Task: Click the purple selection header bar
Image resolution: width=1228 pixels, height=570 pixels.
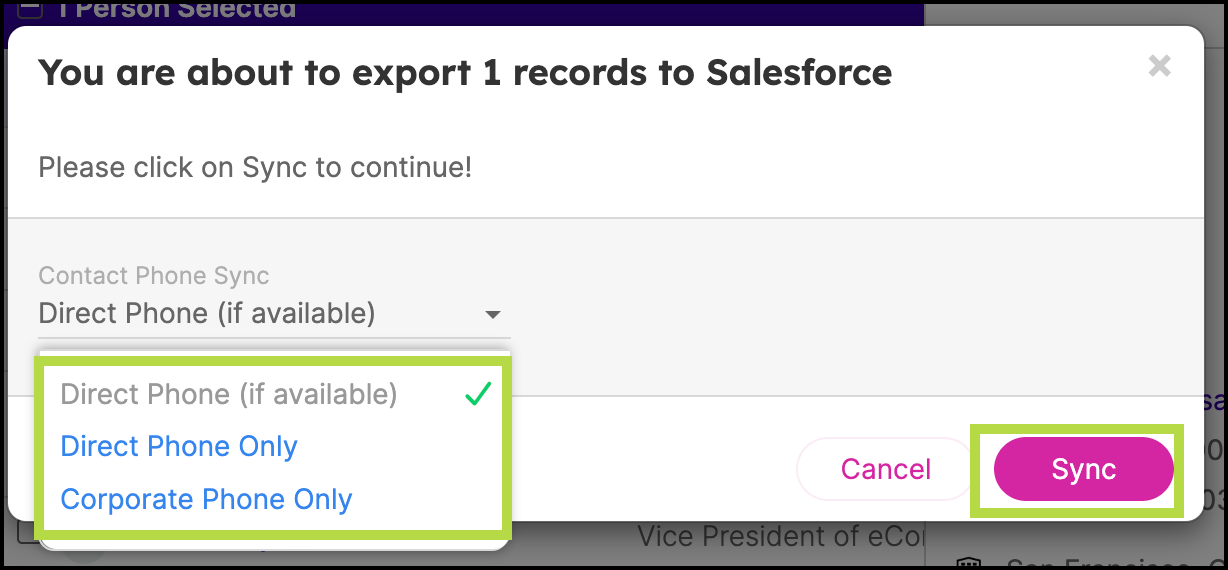Action: (x=466, y=12)
